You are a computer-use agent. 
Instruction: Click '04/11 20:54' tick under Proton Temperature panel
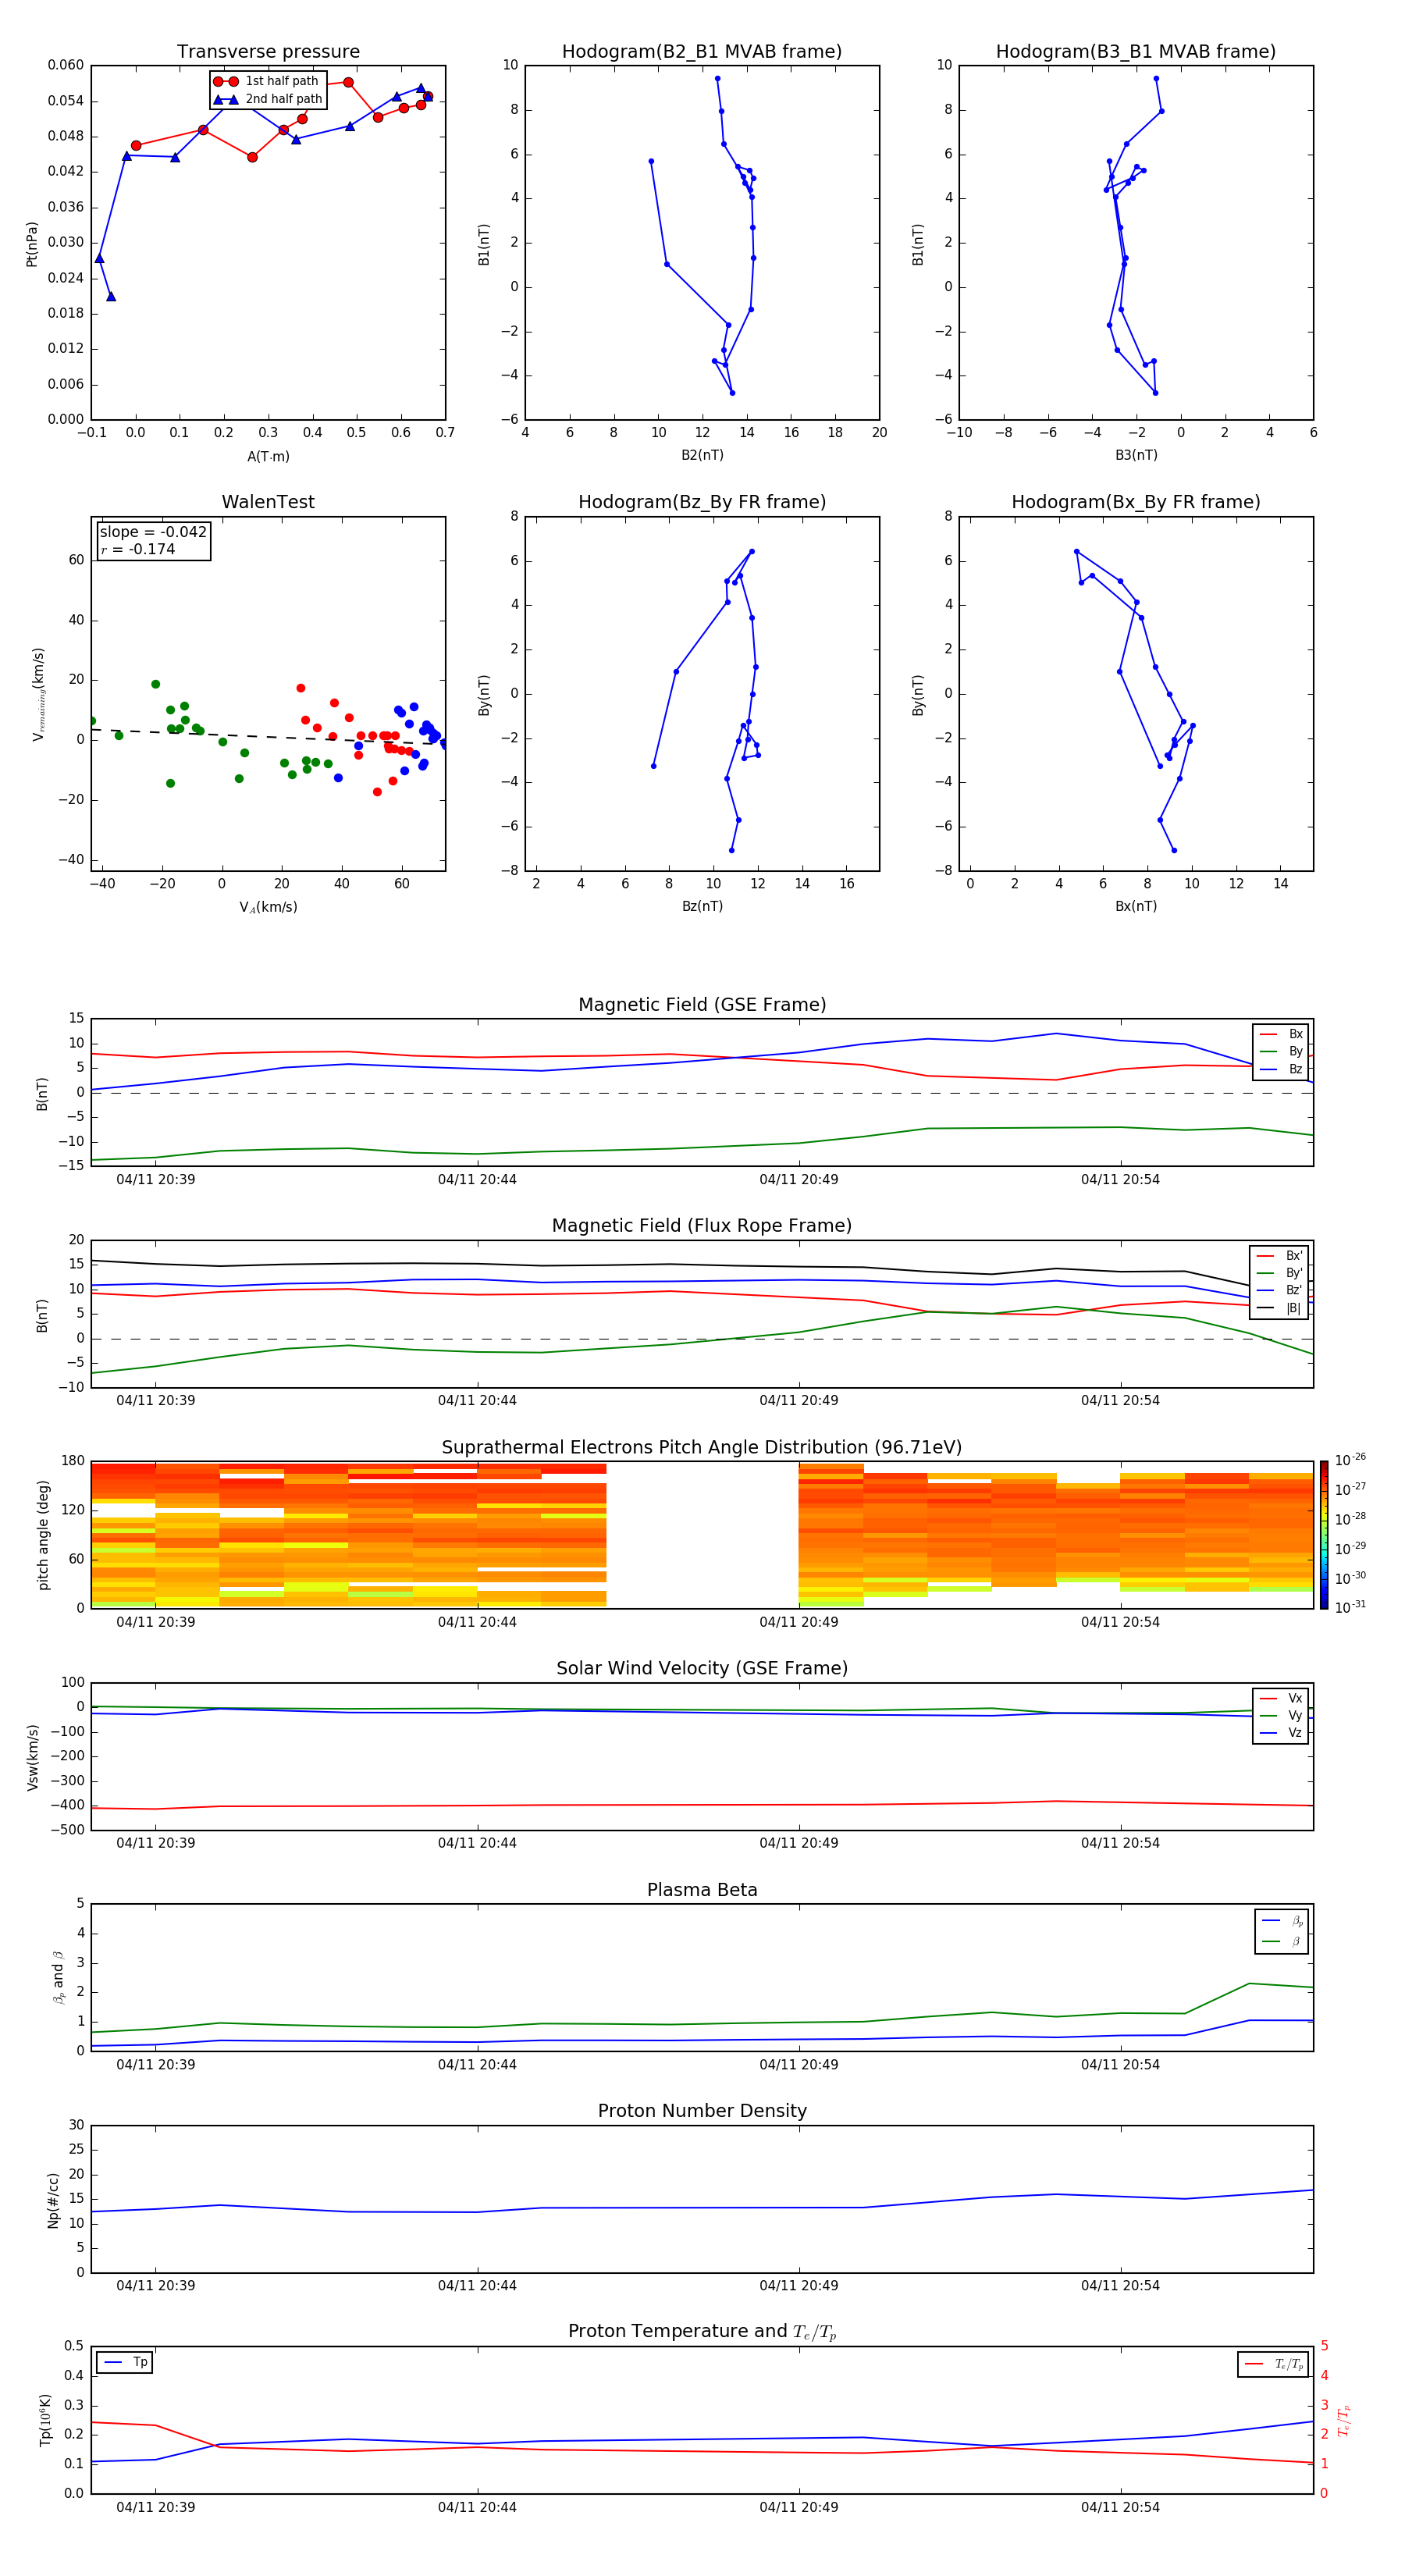1120,2507
